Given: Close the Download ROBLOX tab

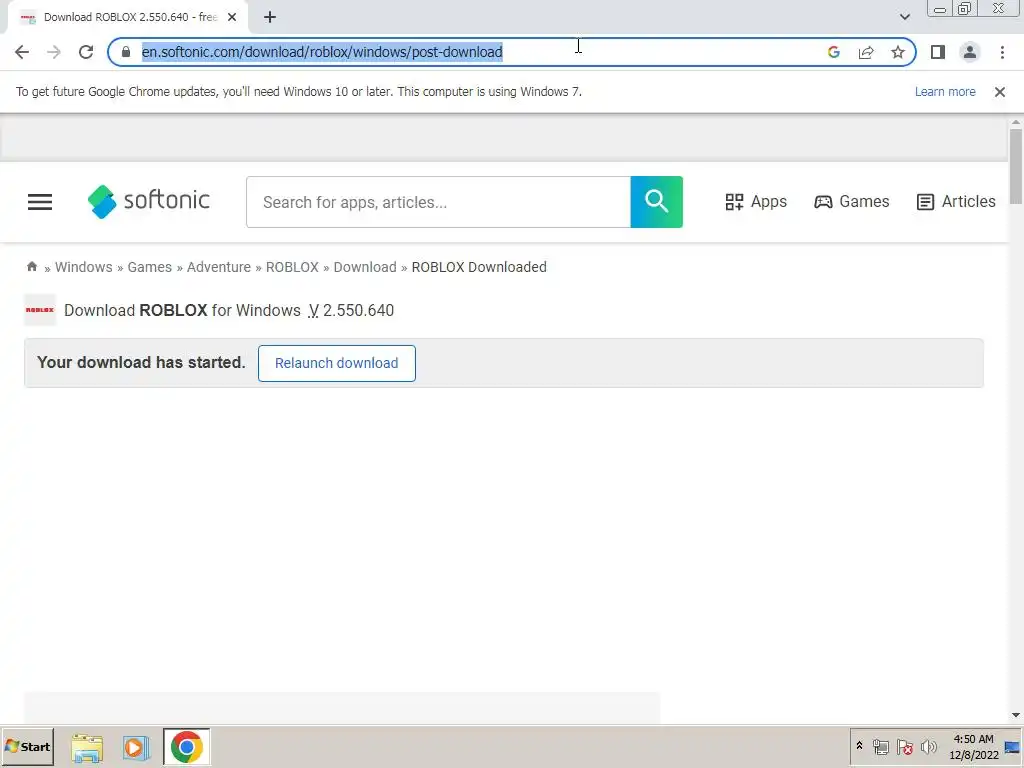Looking at the screenshot, I should pyautogui.click(x=232, y=17).
